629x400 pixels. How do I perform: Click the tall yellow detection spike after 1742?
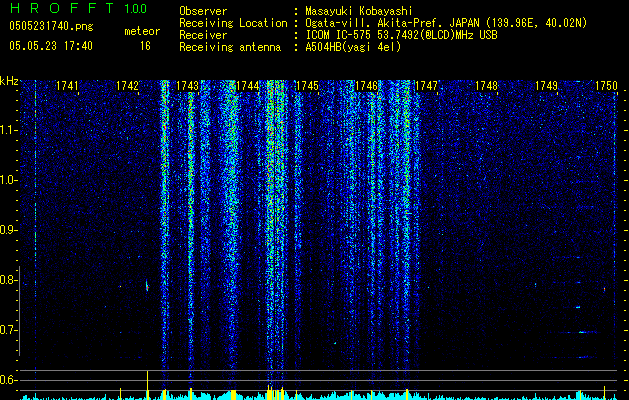point(148,385)
